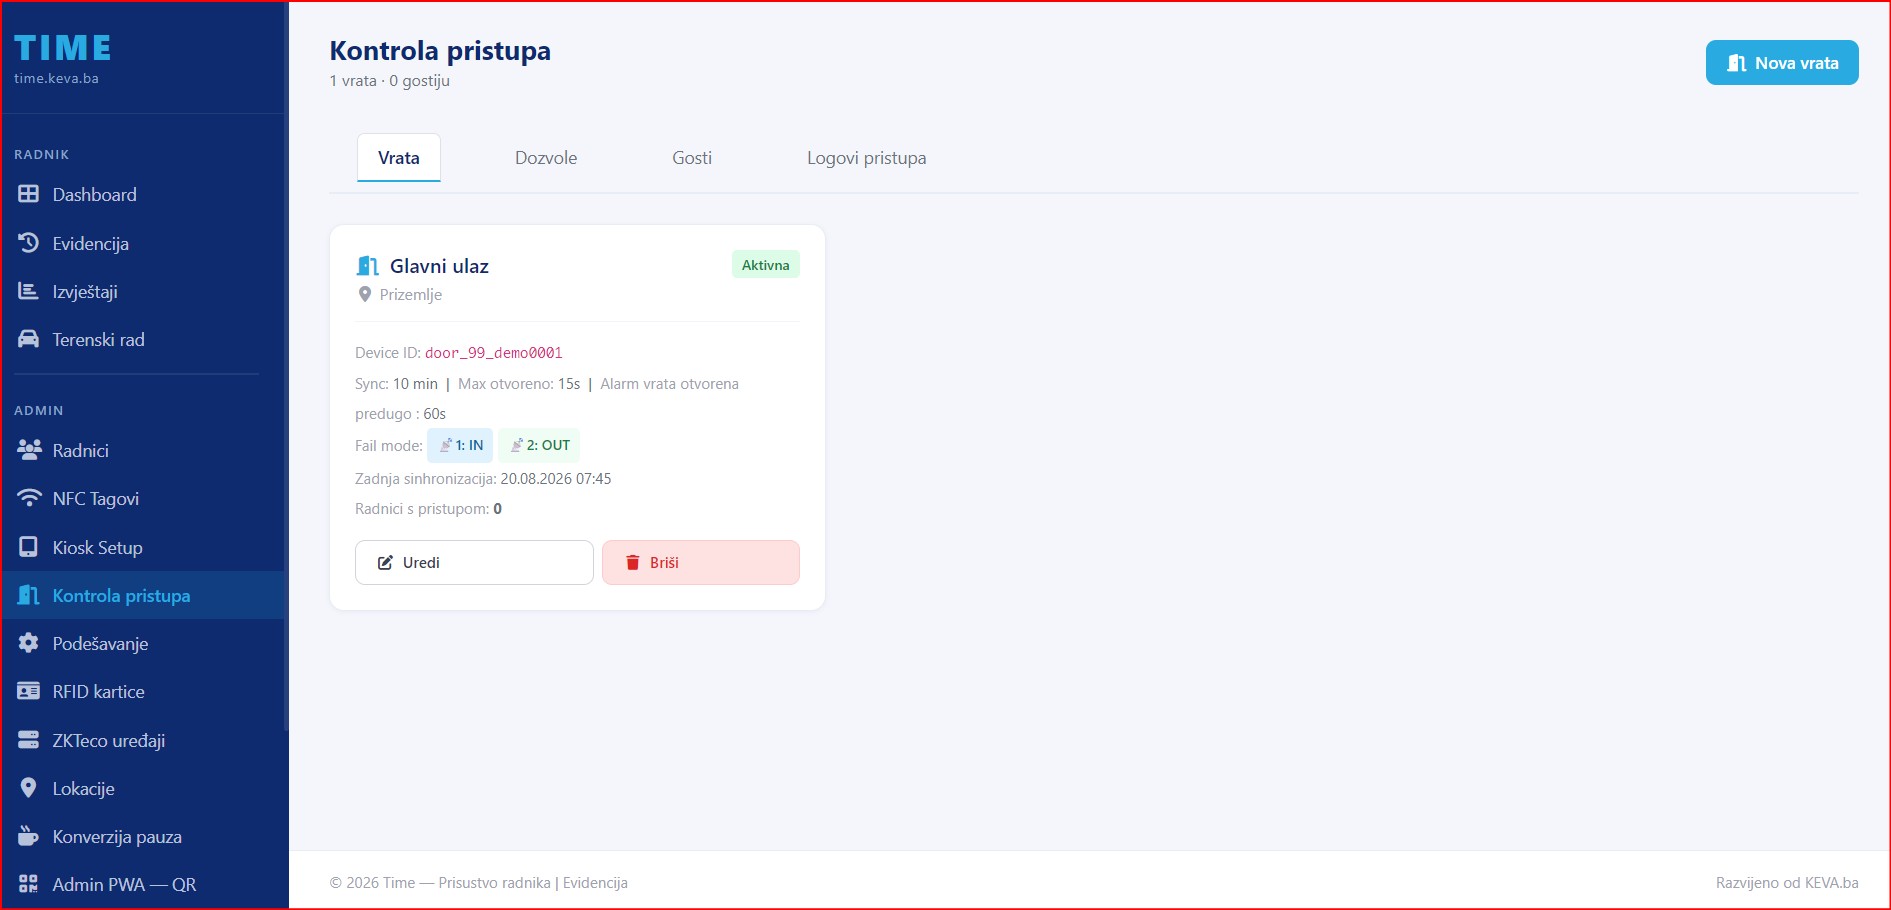Viewport: 1891px width, 910px height.
Task: Open Dashboard from the sidebar
Action: pos(144,194)
